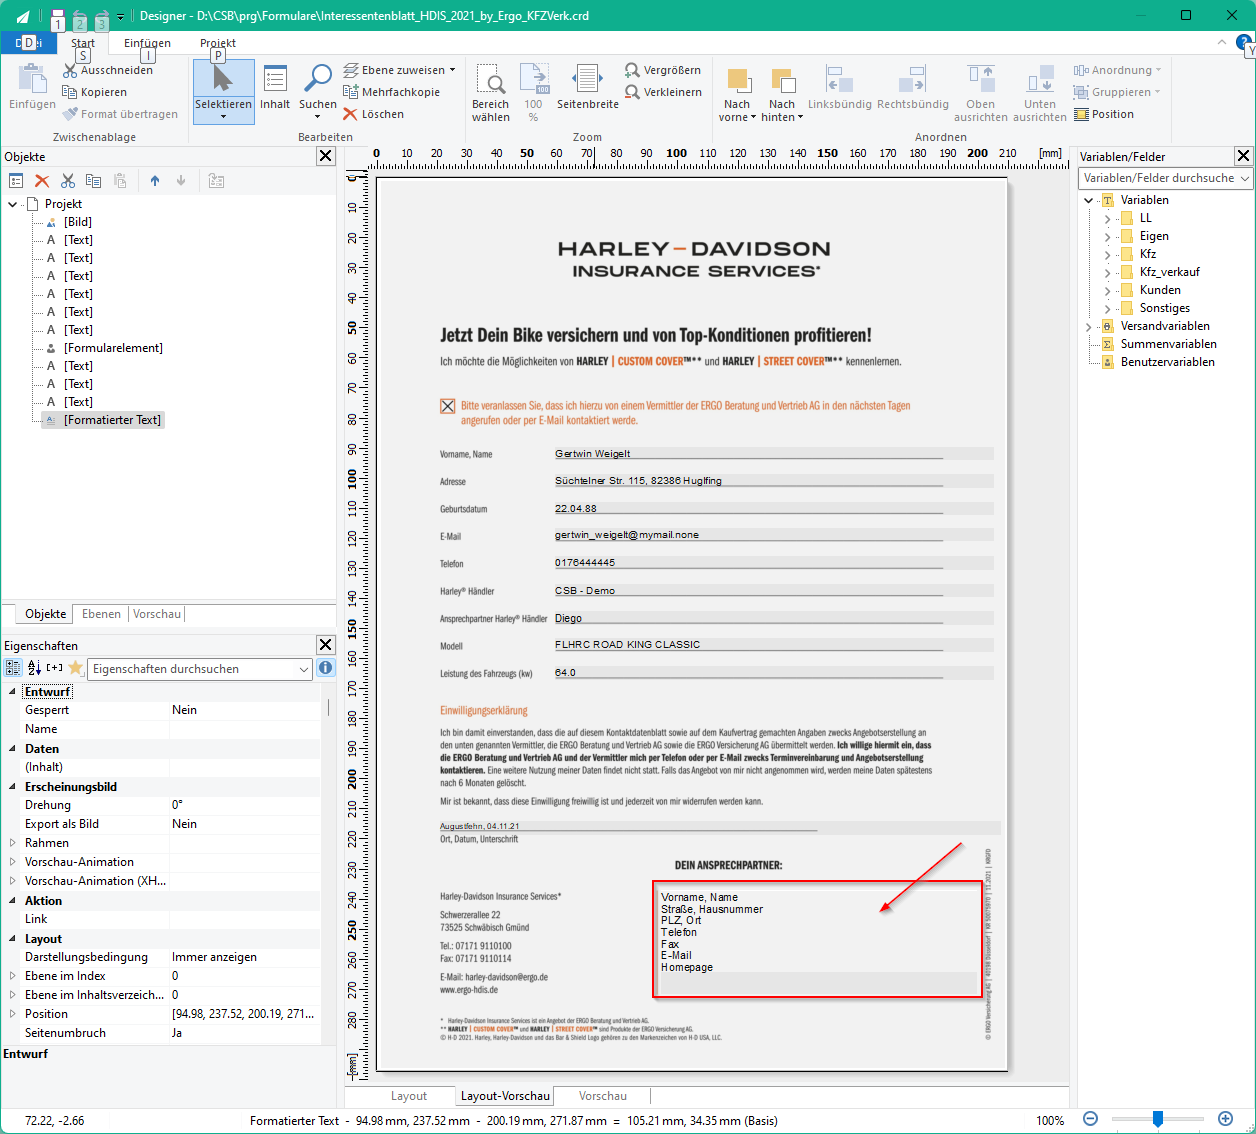1256x1134 pixels.
Task: Close the Eigenschaften panel
Action: 325,645
